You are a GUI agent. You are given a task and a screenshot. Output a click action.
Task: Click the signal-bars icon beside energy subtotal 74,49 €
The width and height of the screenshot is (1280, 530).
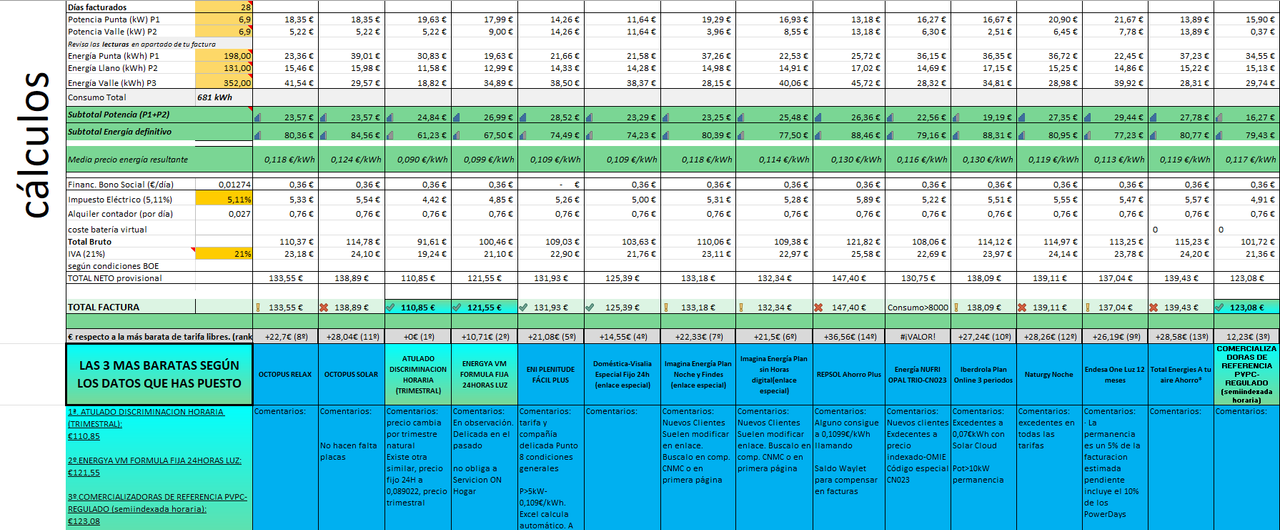click(525, 133)
